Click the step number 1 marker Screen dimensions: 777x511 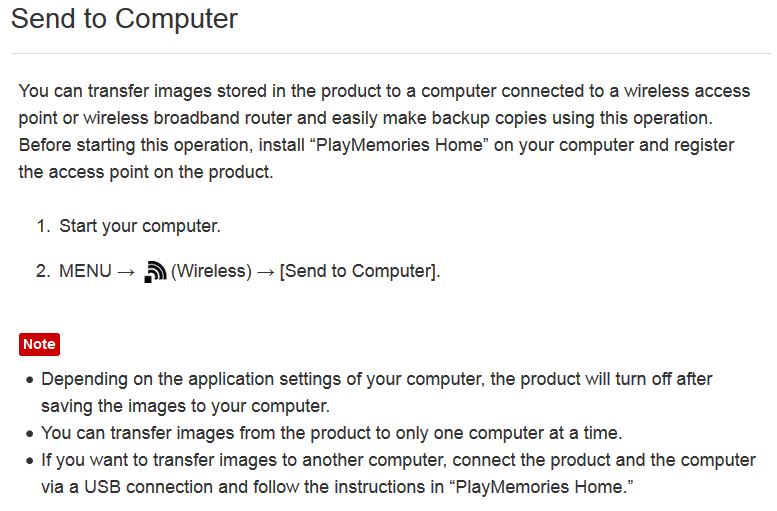tap(43, 226)
